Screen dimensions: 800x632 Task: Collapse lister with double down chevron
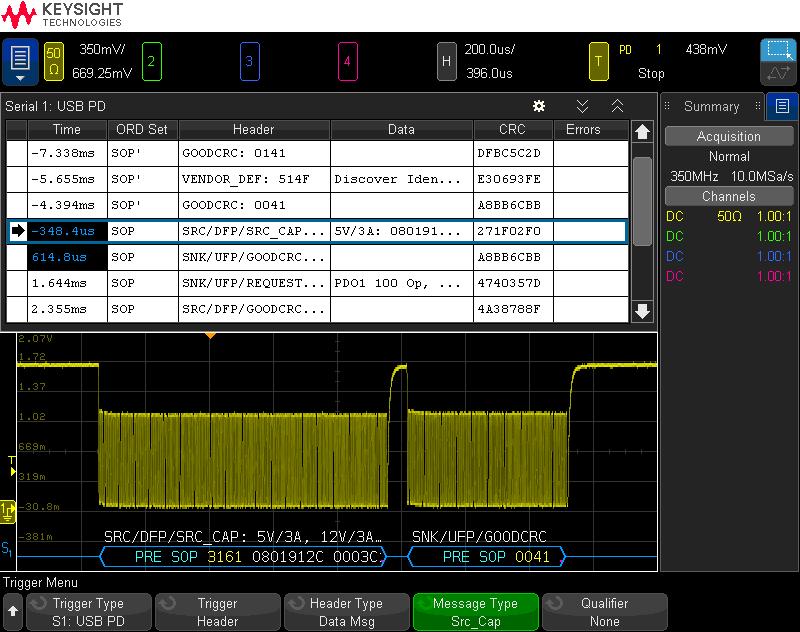(582, 106)
